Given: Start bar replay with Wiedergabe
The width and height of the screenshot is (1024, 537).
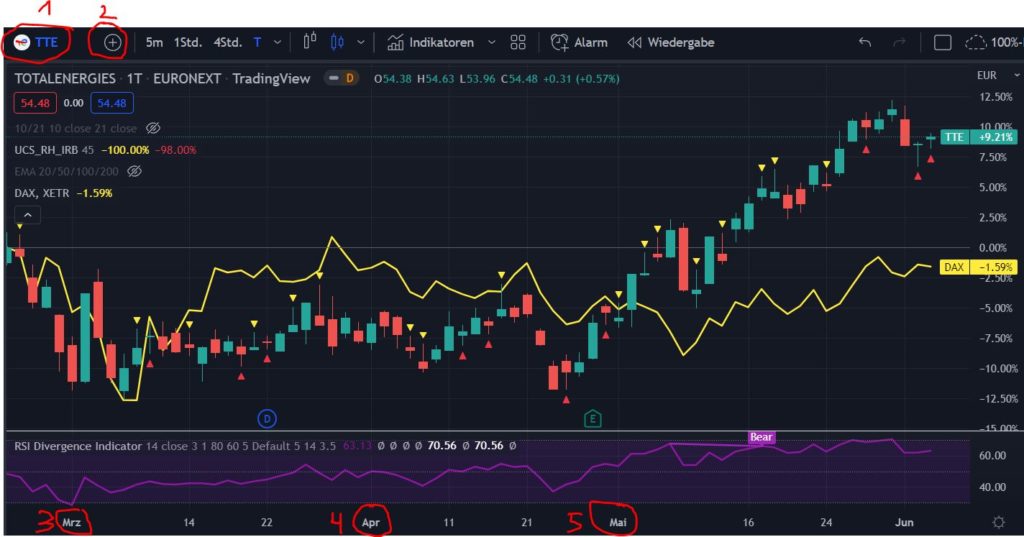Looking at the screenshot, I should point(671,42).
